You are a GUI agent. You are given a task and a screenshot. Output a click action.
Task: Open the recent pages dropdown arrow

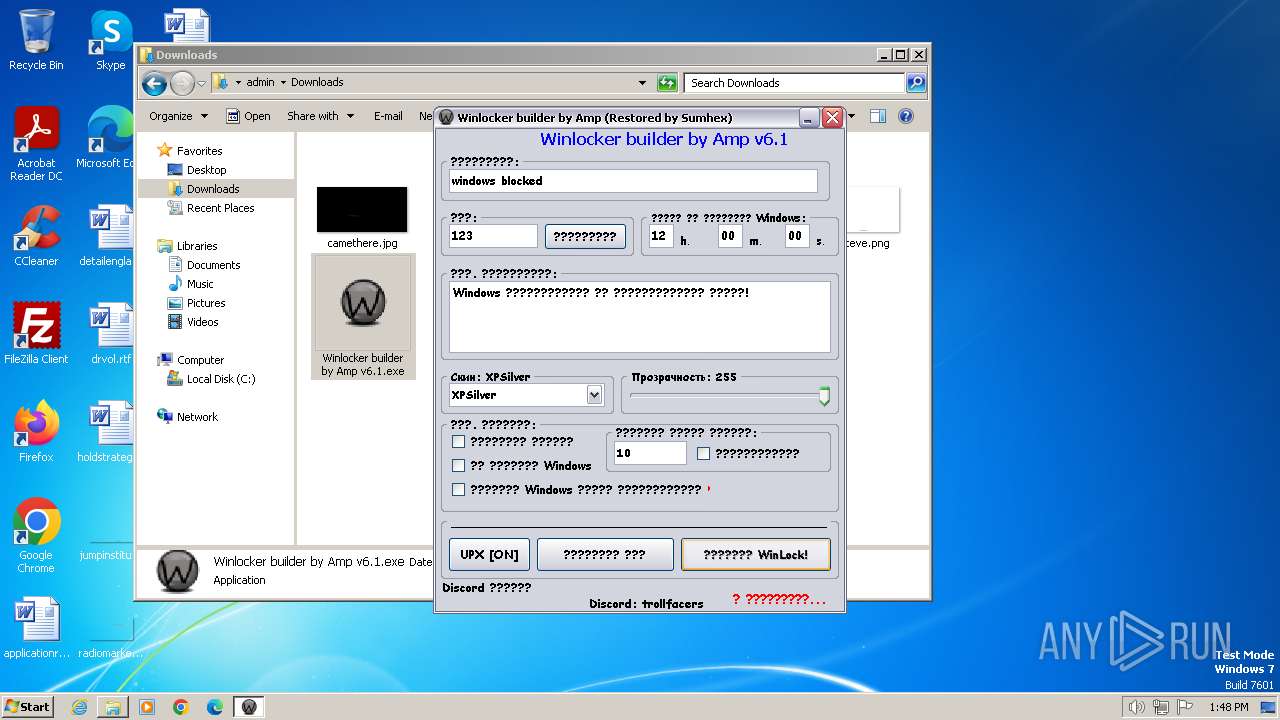tap(201, 83)
